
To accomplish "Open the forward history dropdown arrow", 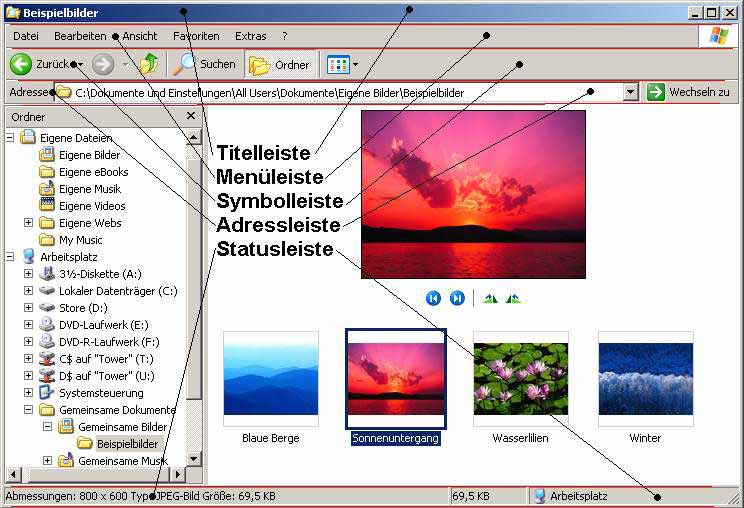I will pyautogui.click(x=125, y=64).
